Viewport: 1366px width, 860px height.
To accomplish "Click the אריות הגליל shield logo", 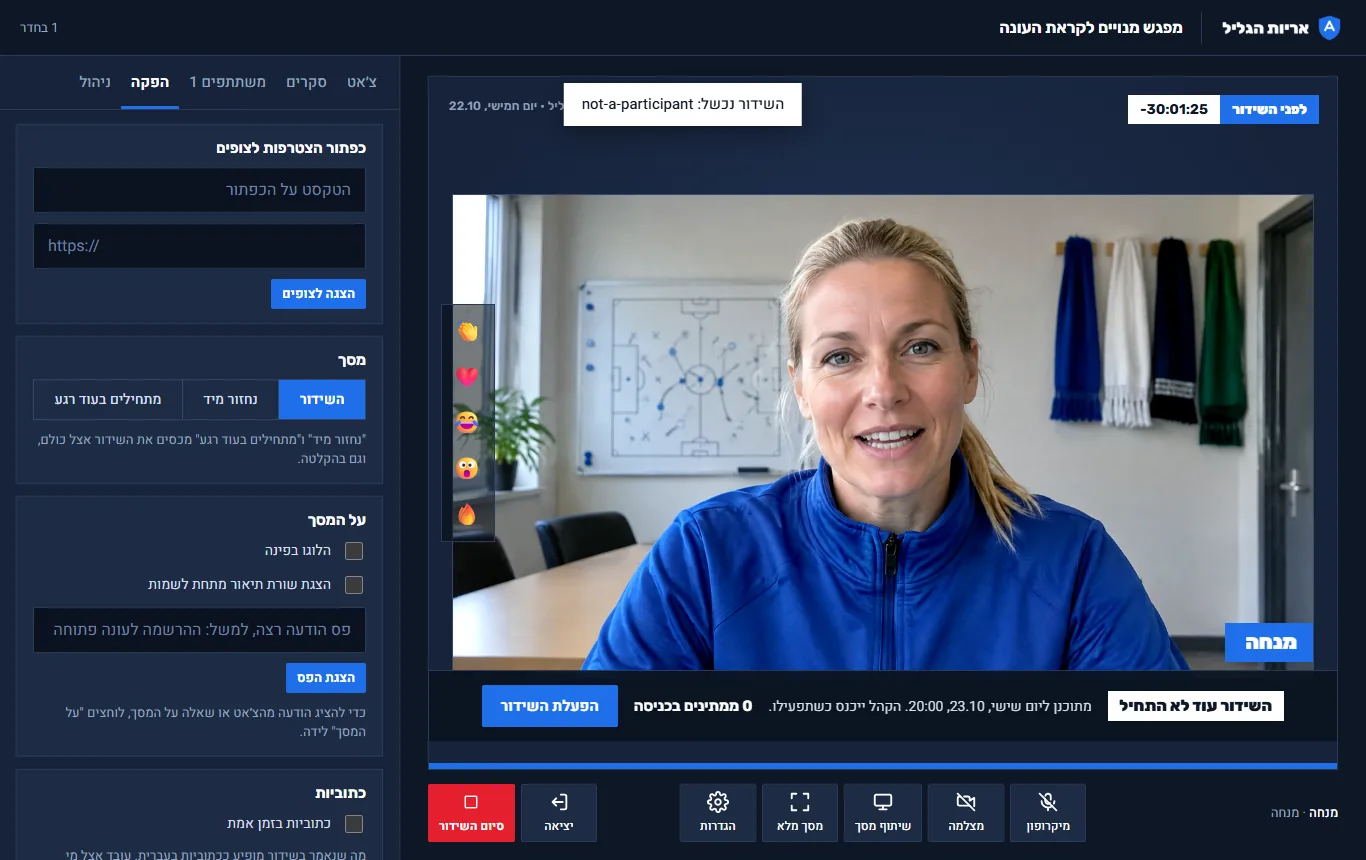I will coord(1329,28).
